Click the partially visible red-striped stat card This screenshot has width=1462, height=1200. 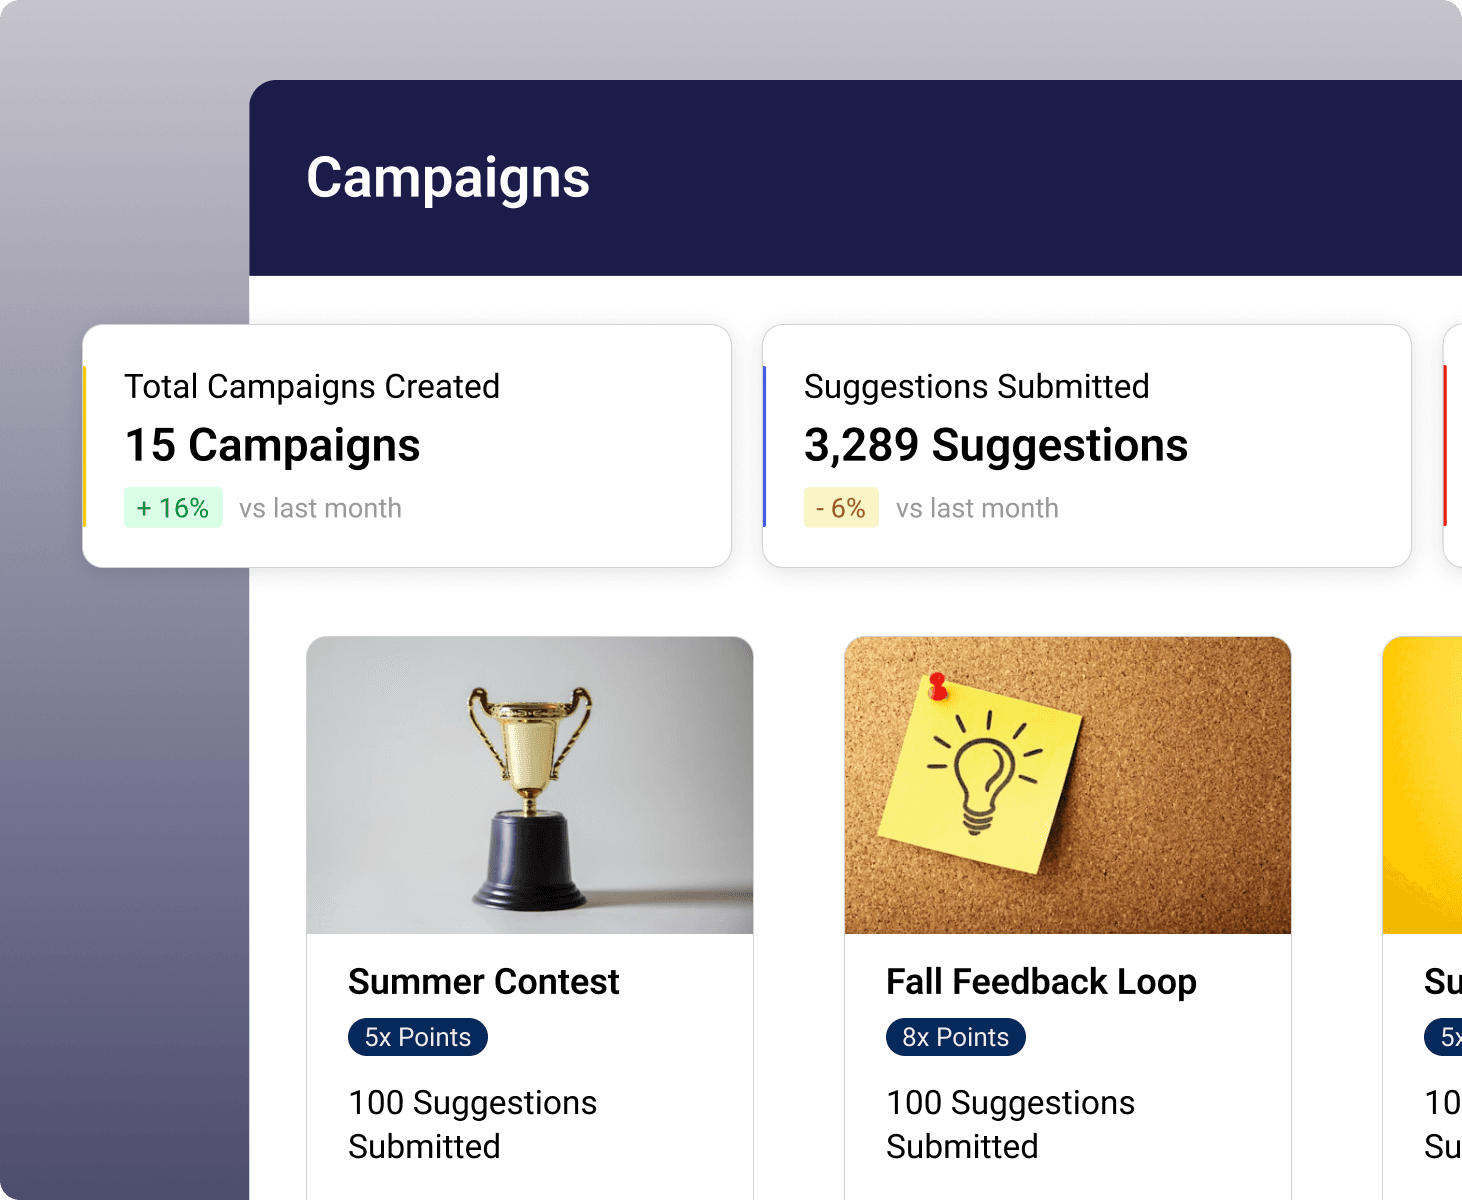1452,445
